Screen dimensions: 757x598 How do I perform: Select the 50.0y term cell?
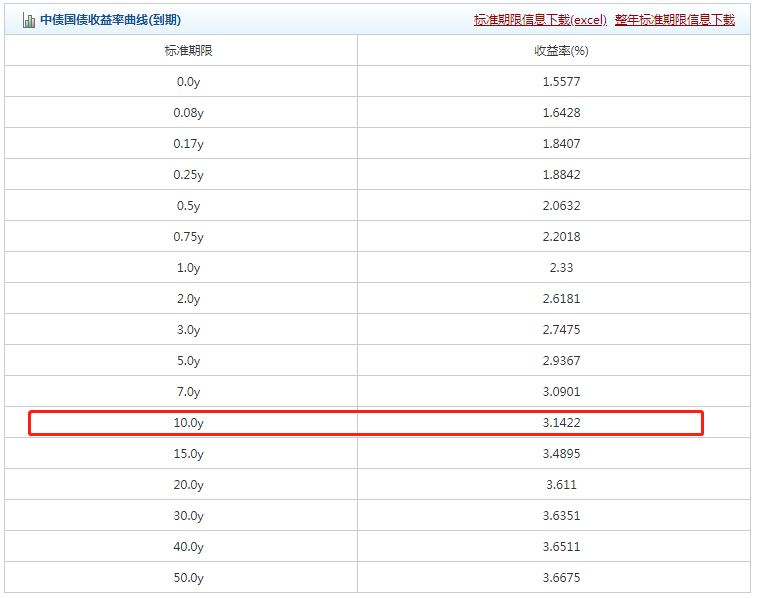pos(188,578)
